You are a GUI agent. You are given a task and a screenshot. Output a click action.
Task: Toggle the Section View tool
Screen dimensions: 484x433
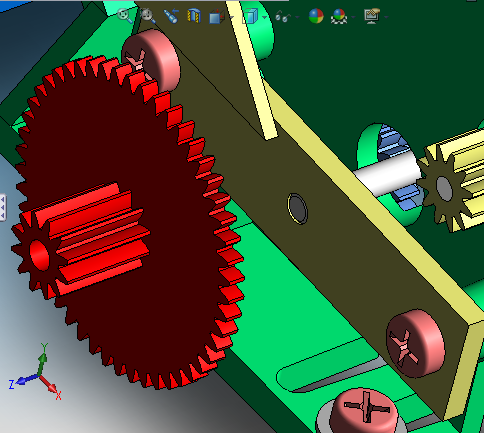click(194, 16)
